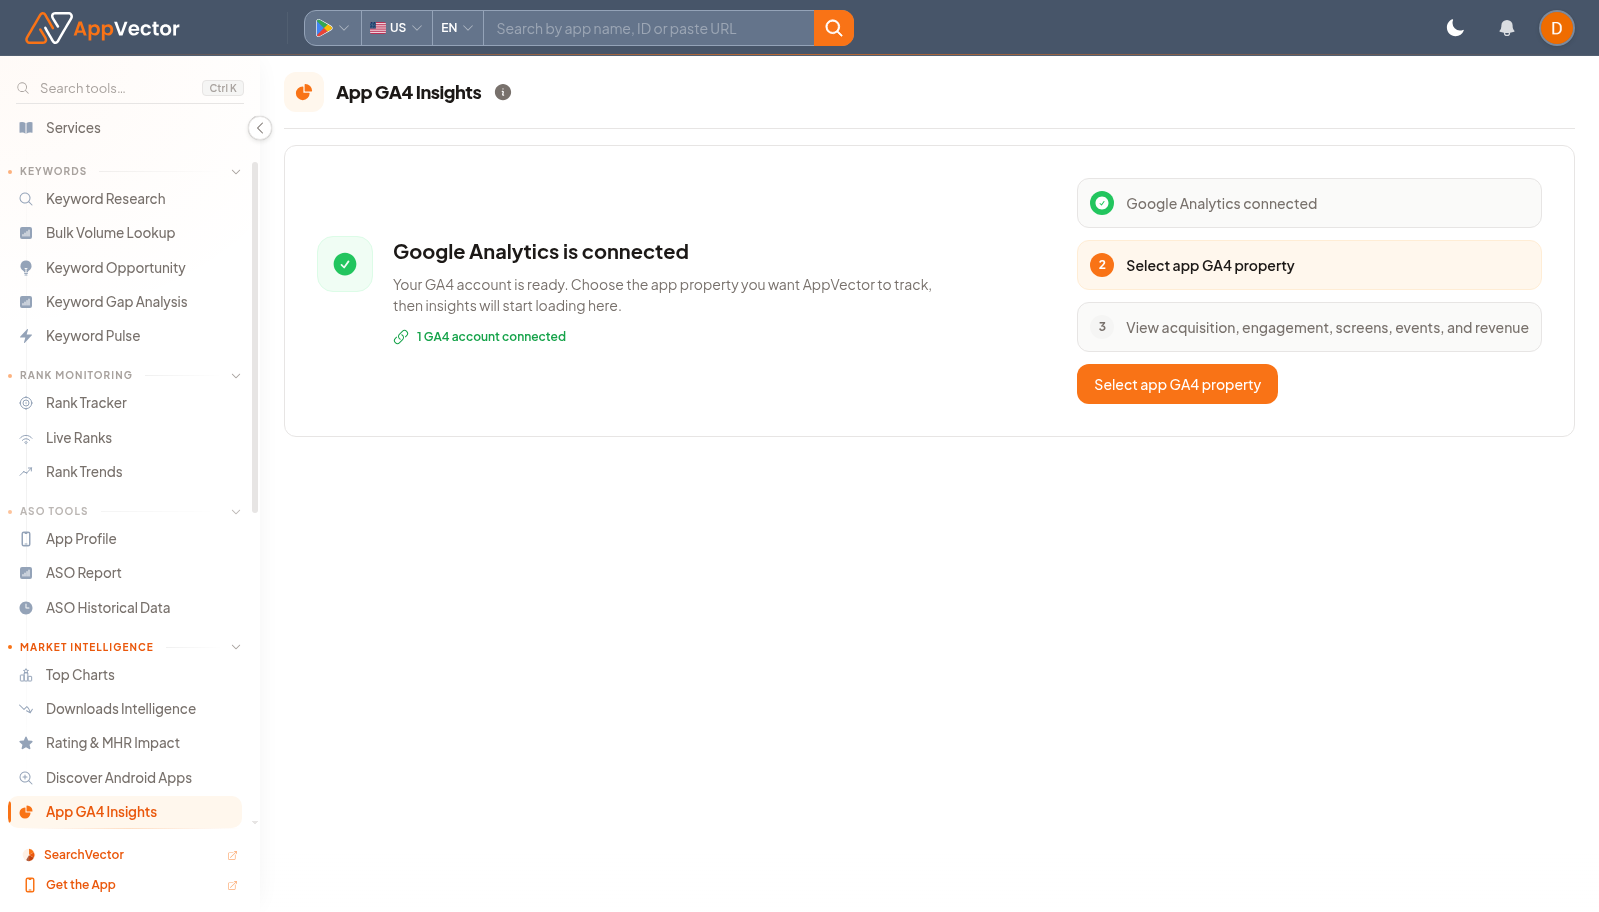This screenshot has width=1599, height=912.
Task: Focus the Search tools field
Action: coord(130,88)
